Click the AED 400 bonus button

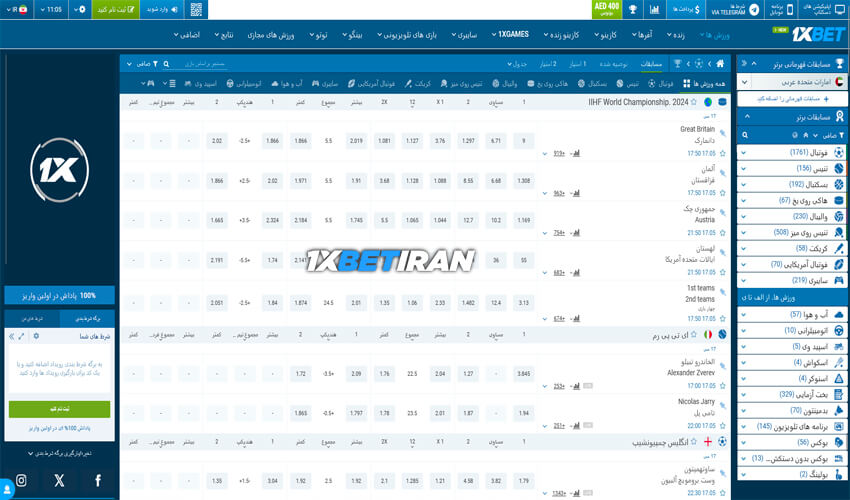coord(607,9)
